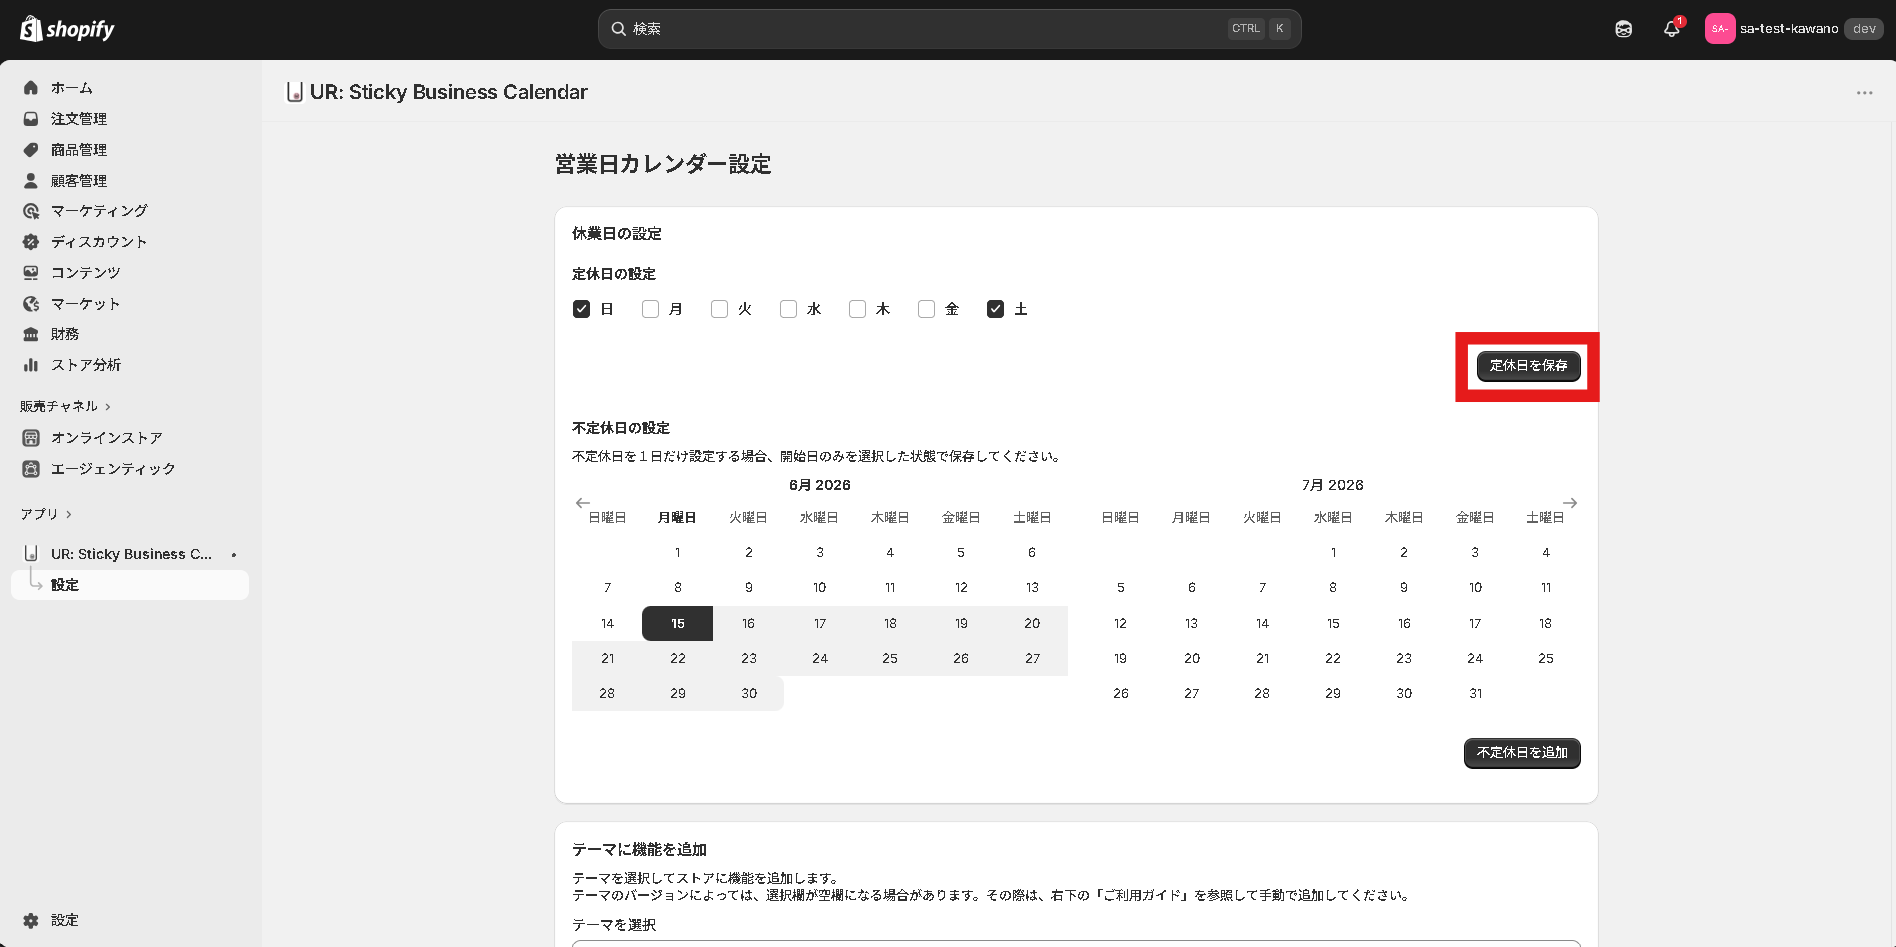Select マーケティング in the sidebar

point(130,211)
